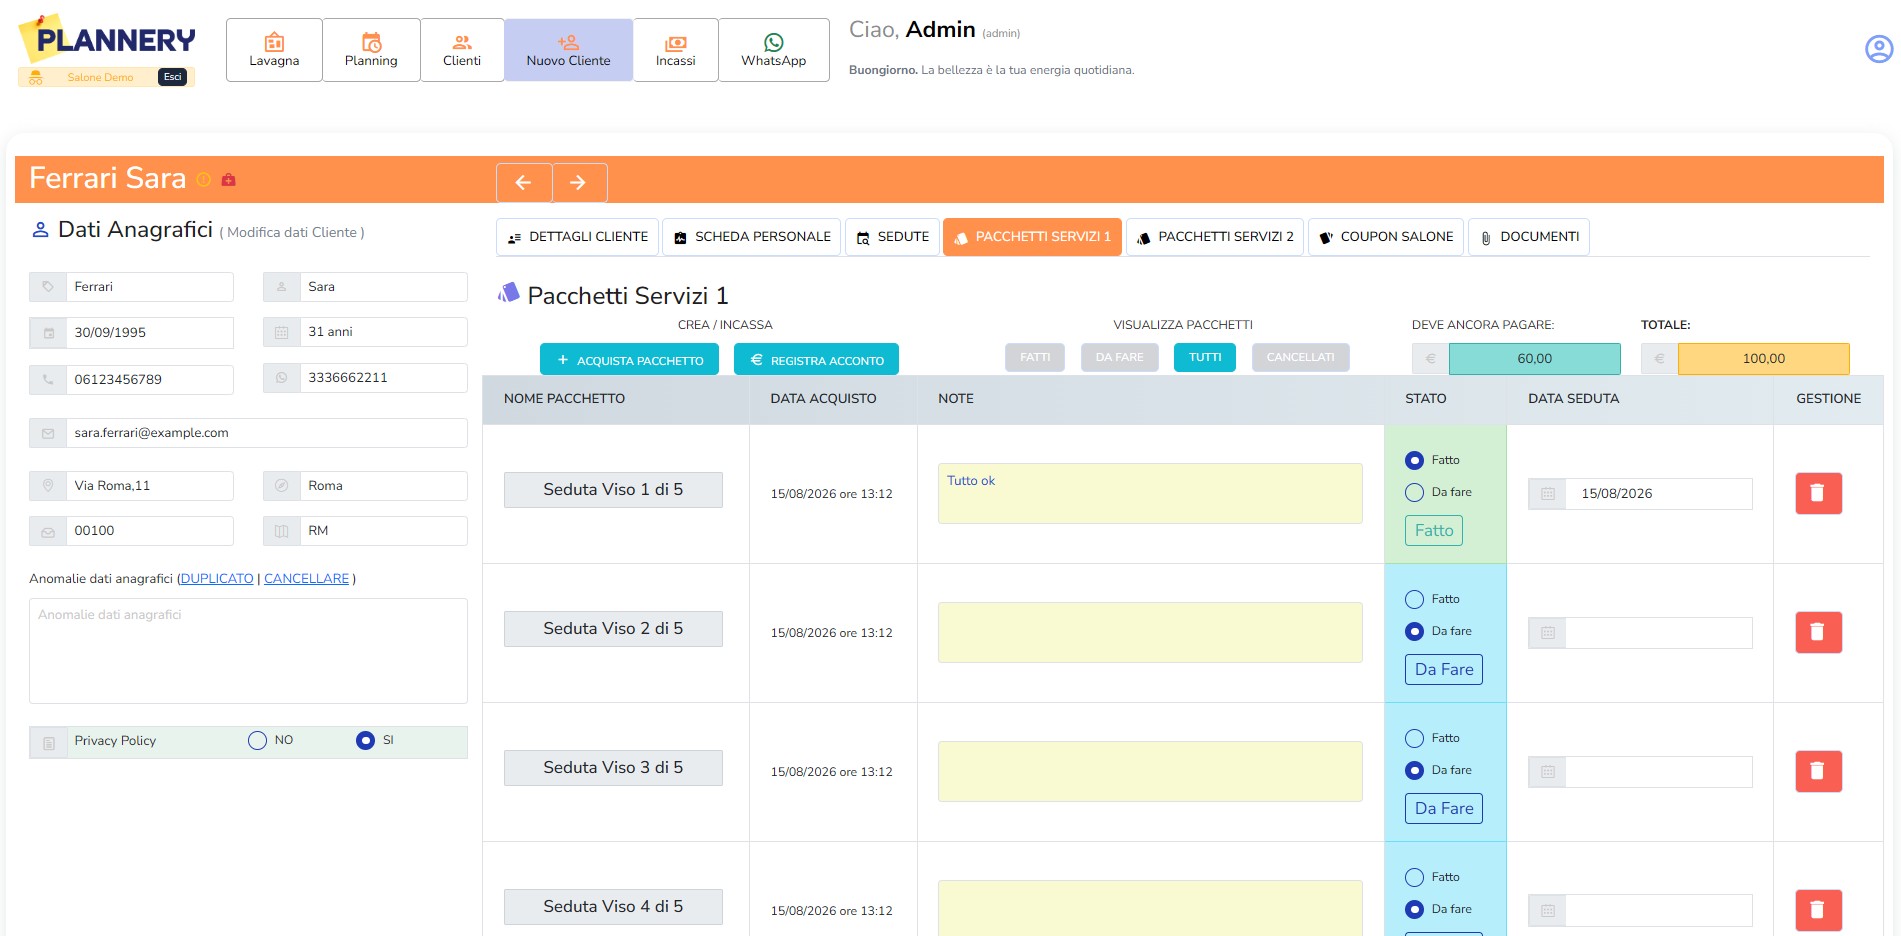The width and height of the screenshot is (1901, 936).
Task: Open date picker for Seduta Viso 3 session
Action: tap(1547, 772)
